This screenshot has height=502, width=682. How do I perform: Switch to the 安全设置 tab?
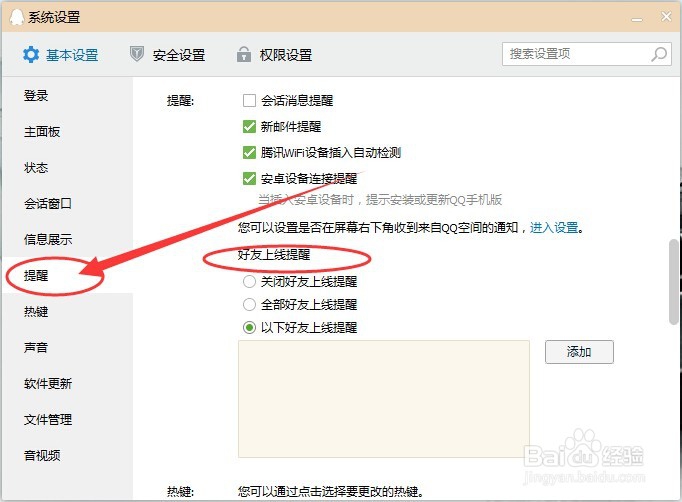tap(167, 55)
